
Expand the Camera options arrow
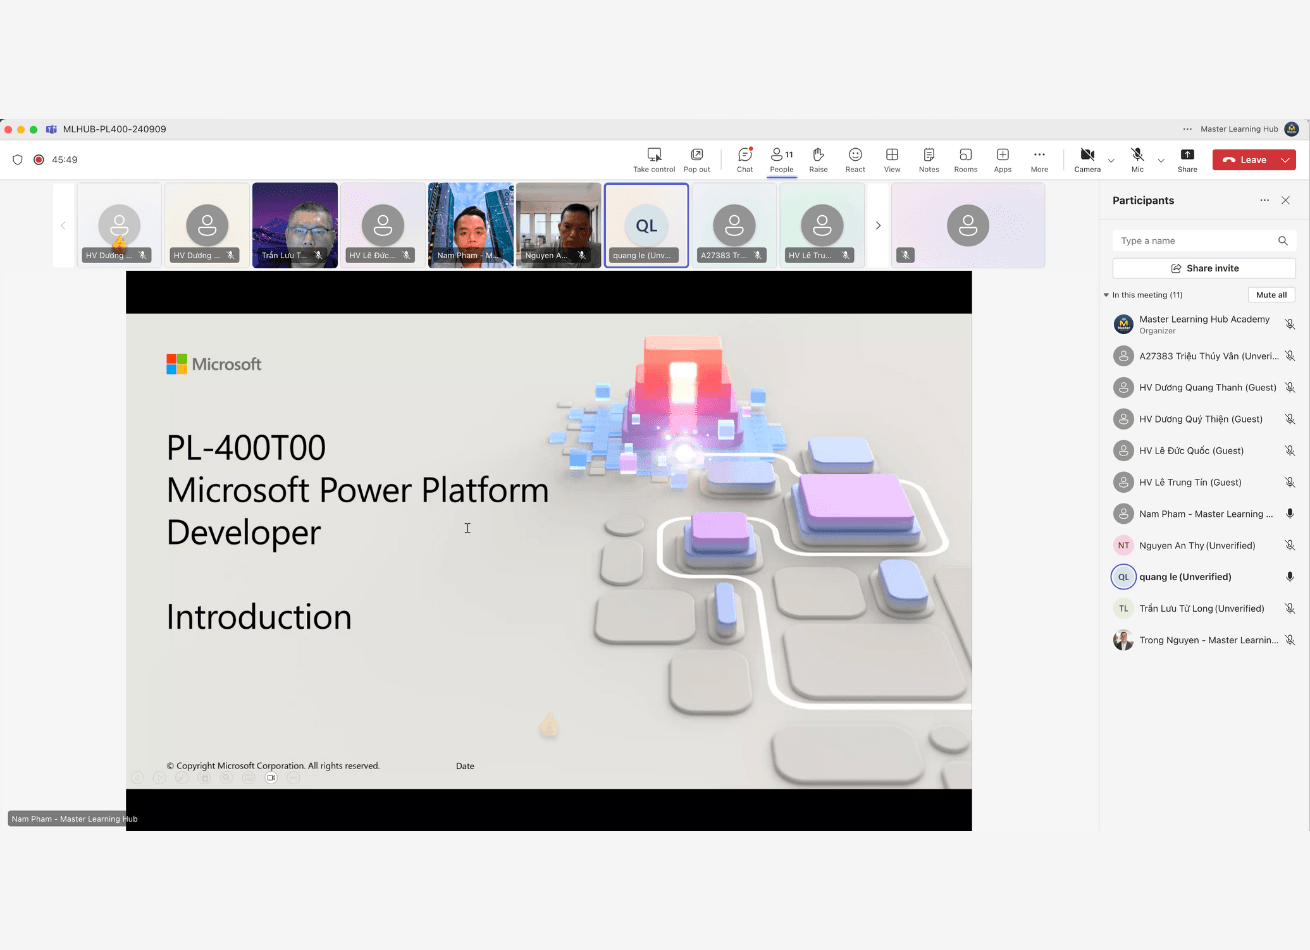click(1111, 160)
